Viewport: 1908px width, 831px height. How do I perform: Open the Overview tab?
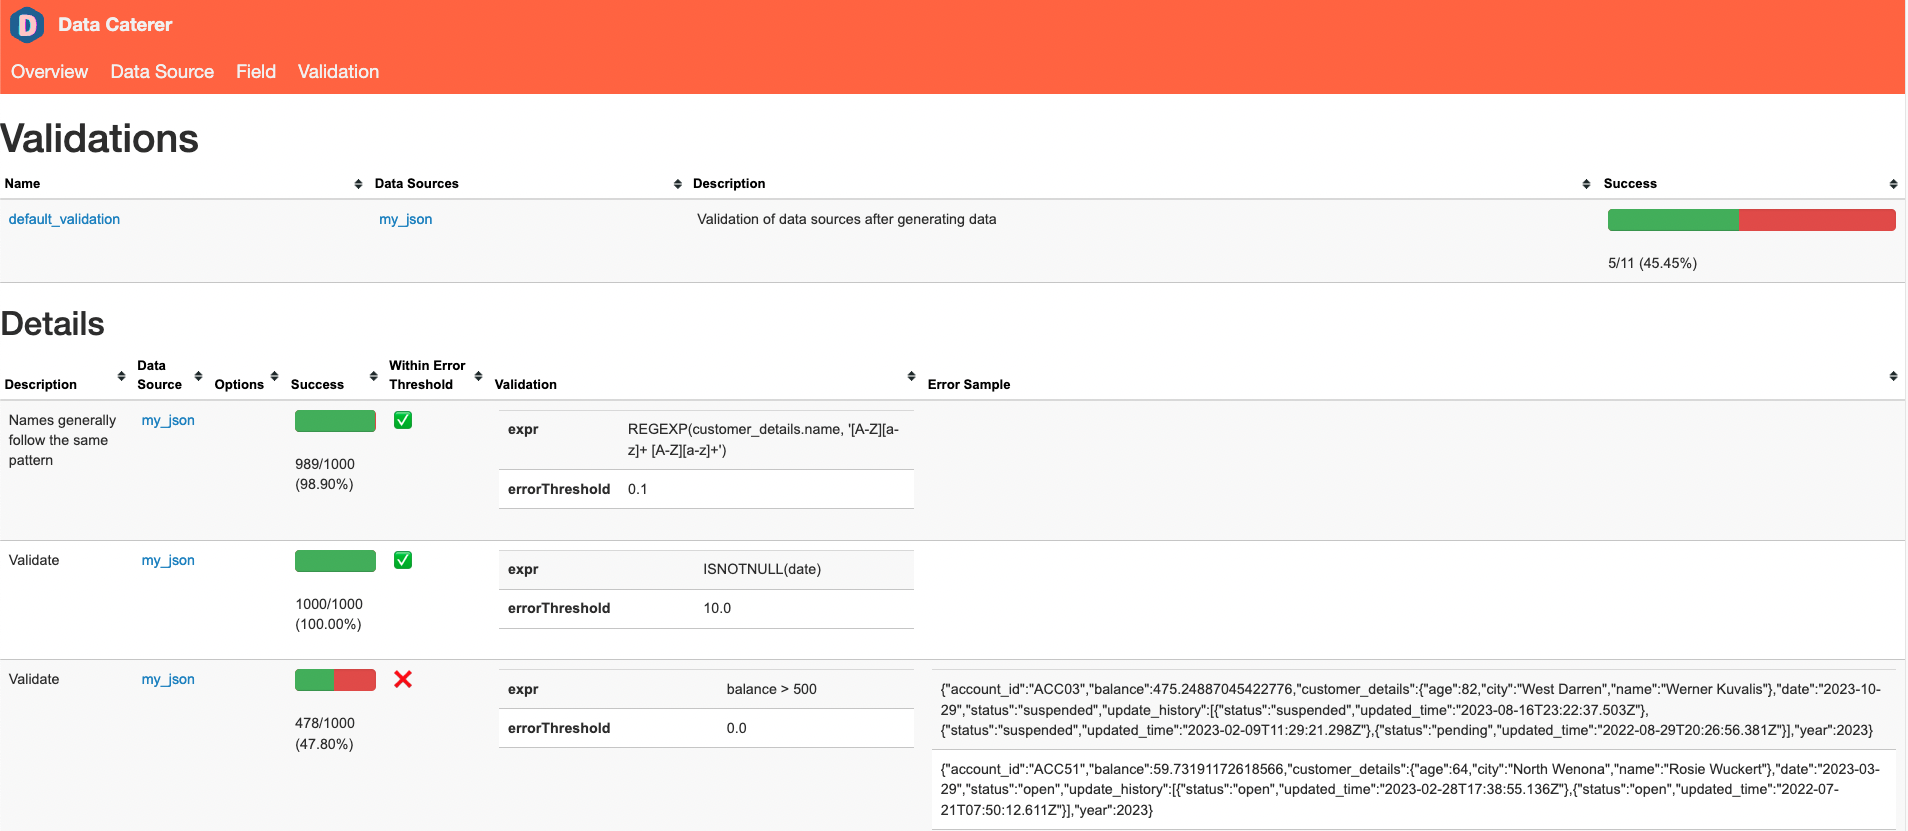click(x=49, y=72)
